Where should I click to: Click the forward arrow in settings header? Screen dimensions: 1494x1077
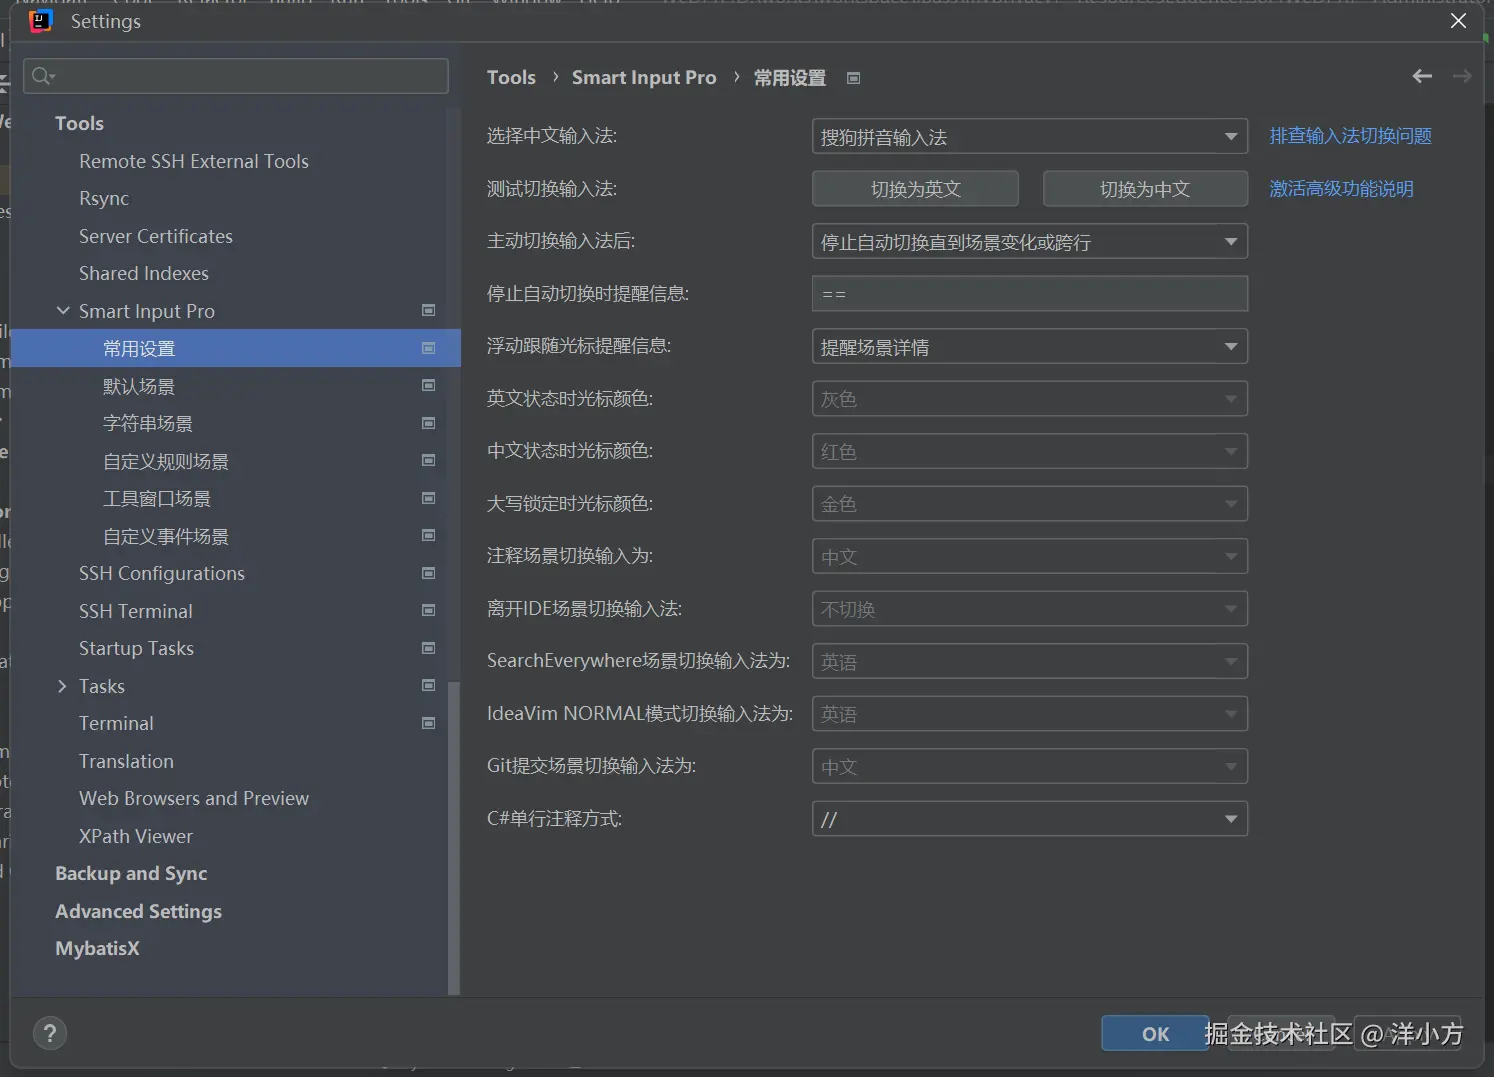coord(1462,76)
